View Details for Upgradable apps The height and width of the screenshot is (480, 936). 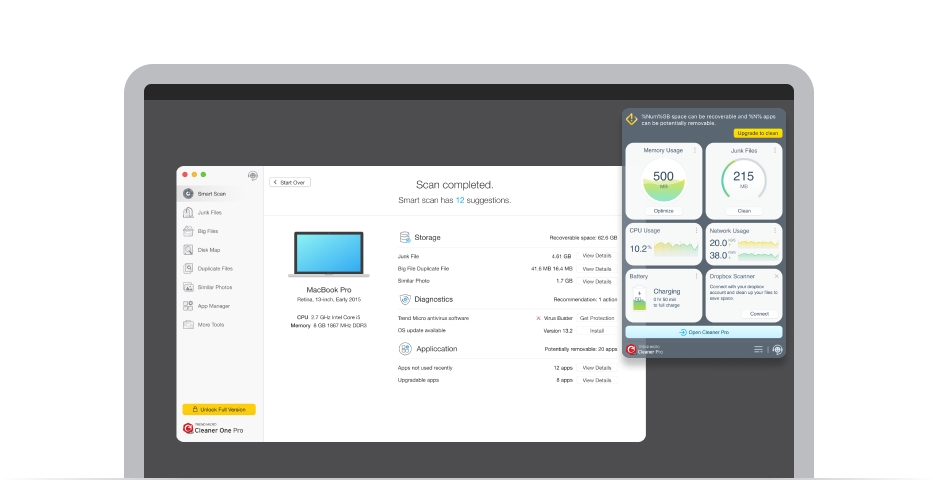tap(597, 380)
